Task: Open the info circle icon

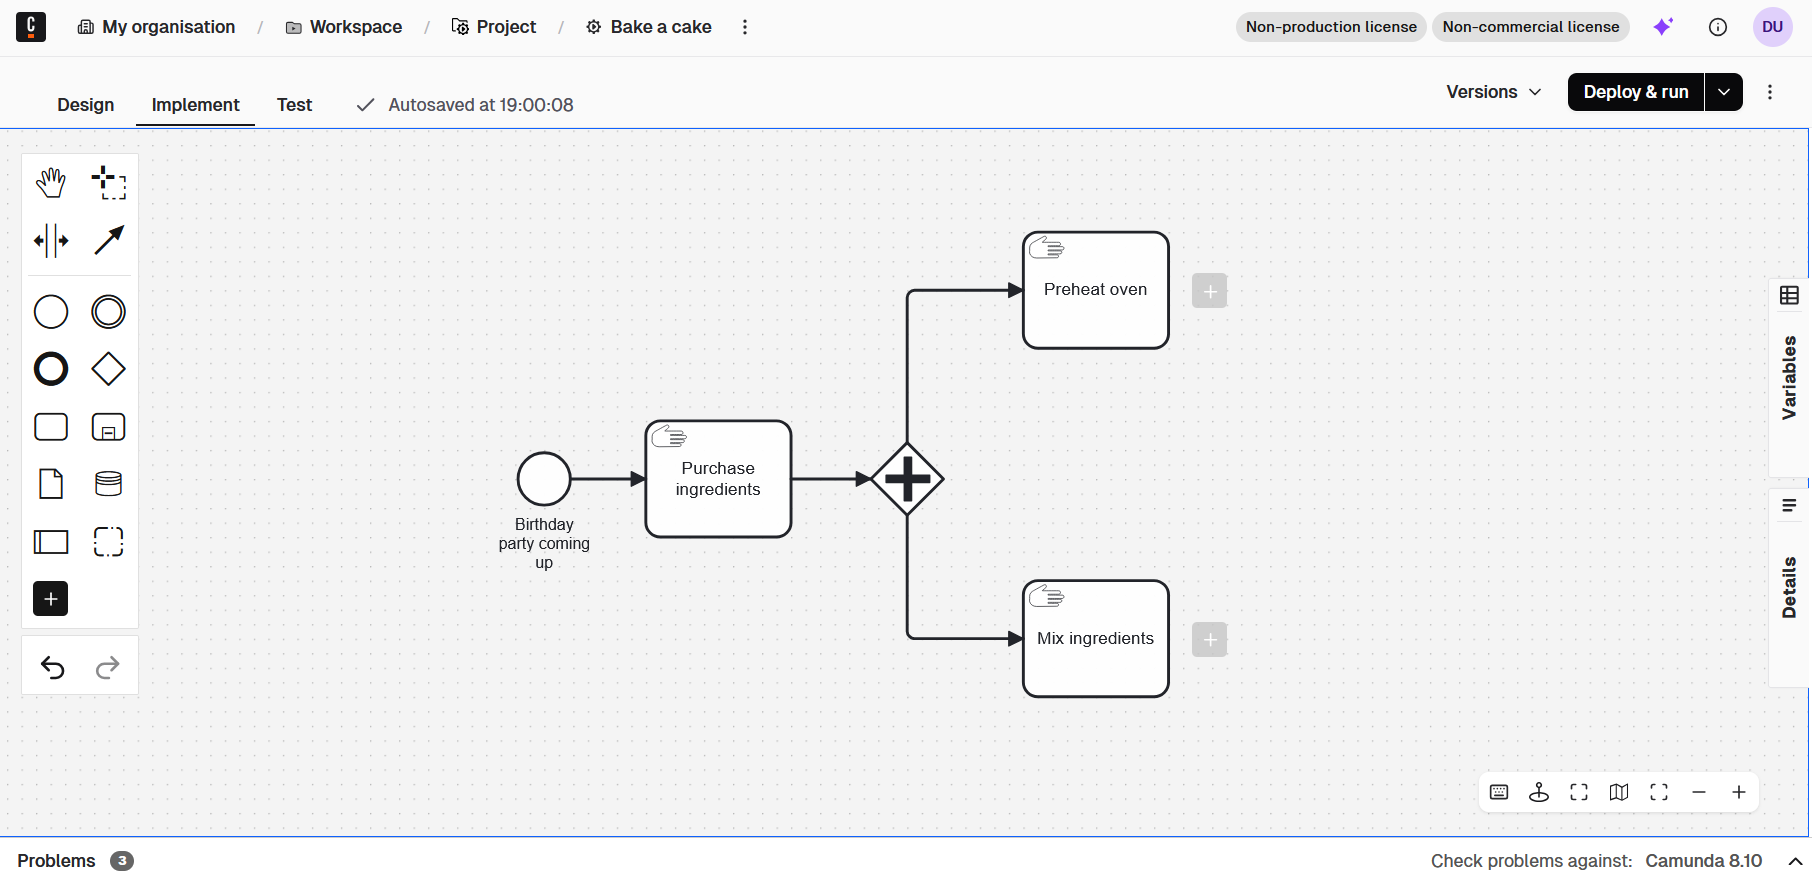Action: pos(1718,27)
